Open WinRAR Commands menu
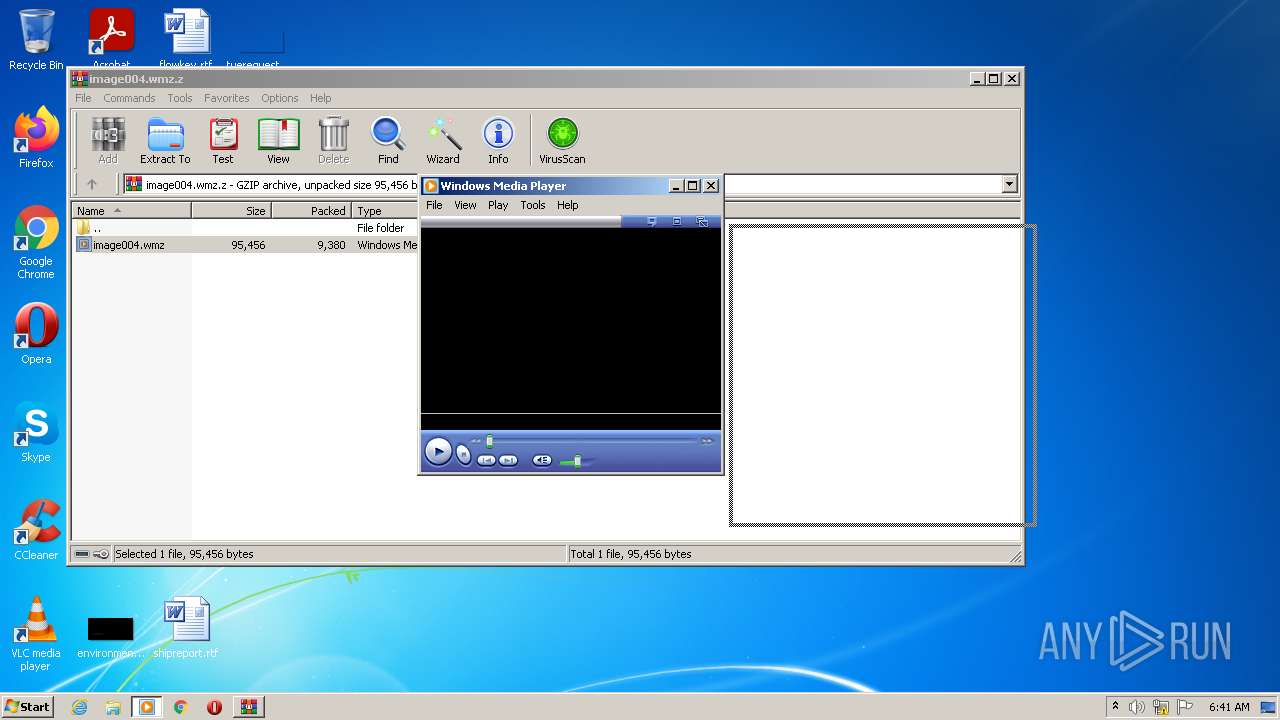The image size is (1280, 720). point(129,98)
